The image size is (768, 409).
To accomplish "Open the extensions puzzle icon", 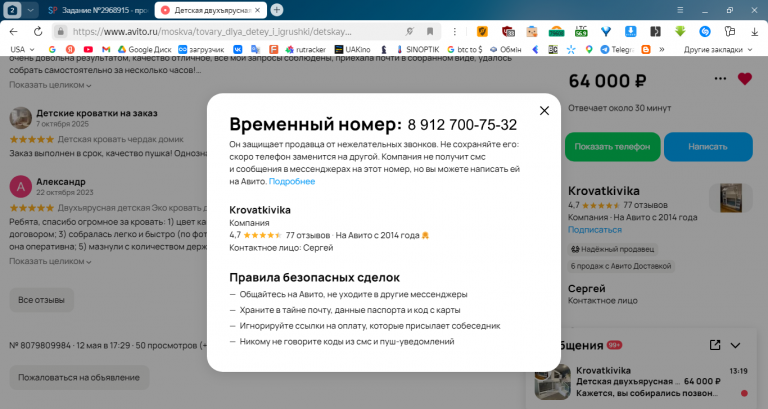I will (730, 31).
